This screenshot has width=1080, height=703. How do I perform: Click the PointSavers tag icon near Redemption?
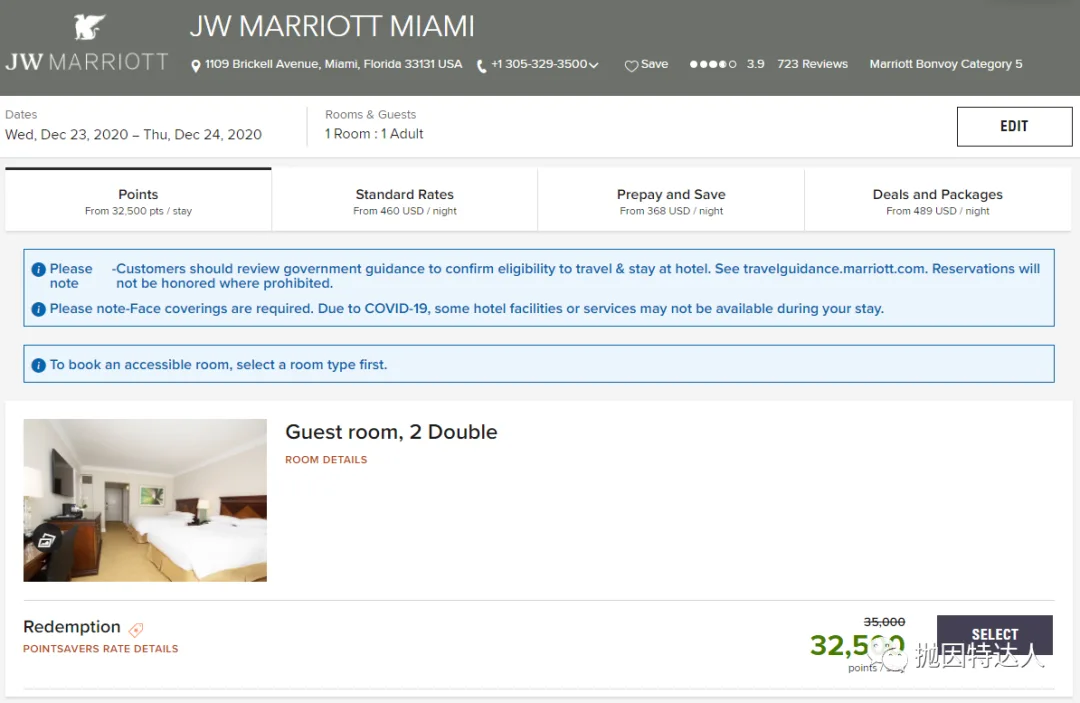tap(136, 629)
